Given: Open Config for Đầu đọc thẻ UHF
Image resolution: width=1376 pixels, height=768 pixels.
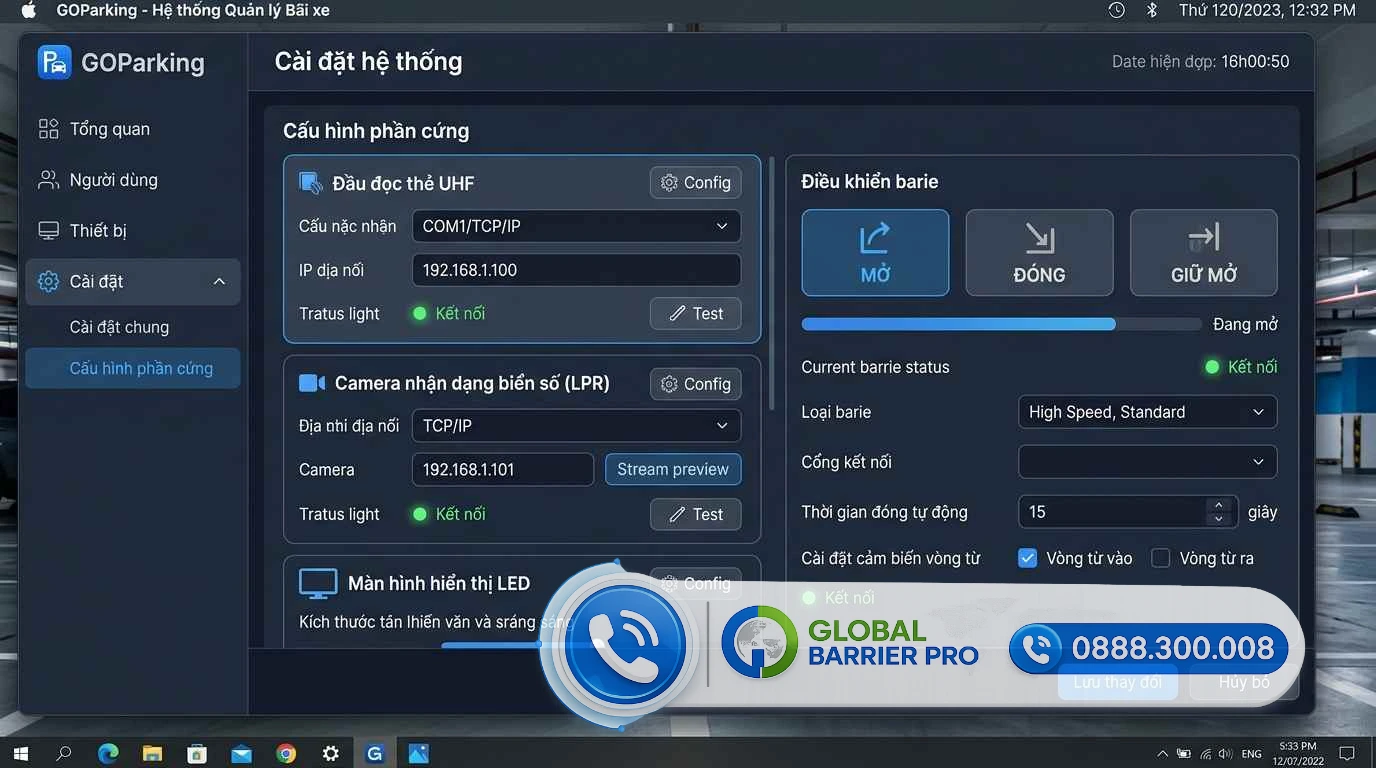Looking at the screenshot, I should [695, 183].
